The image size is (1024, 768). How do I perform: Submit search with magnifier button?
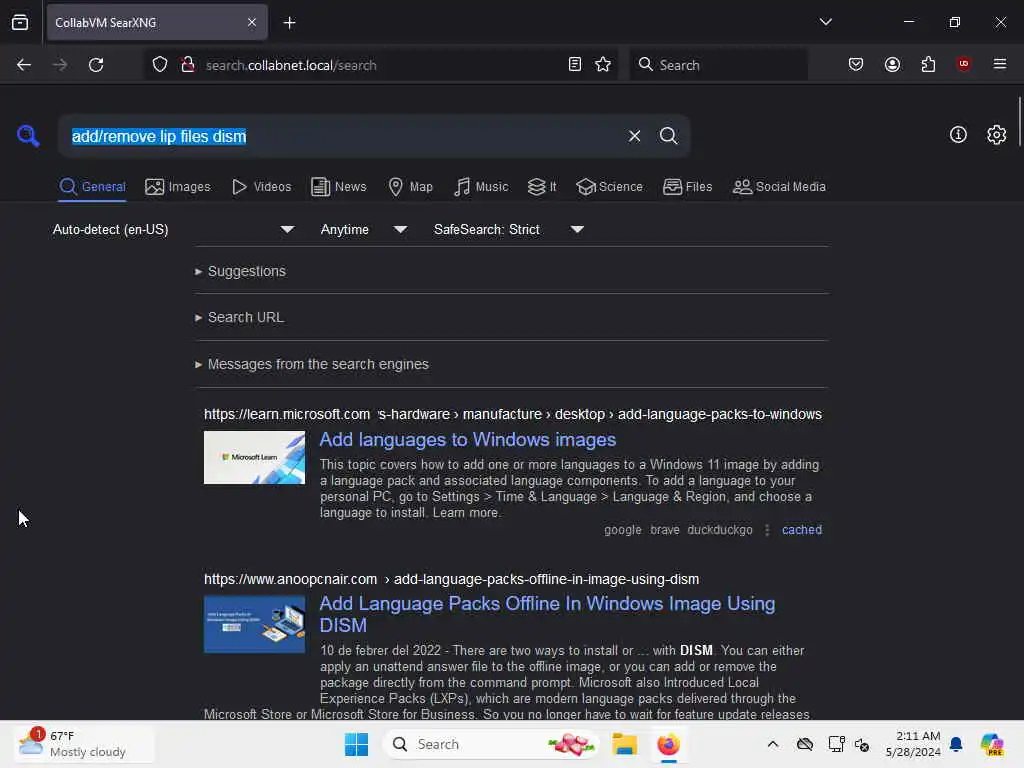pyautogui.click(x=668, y=136)
